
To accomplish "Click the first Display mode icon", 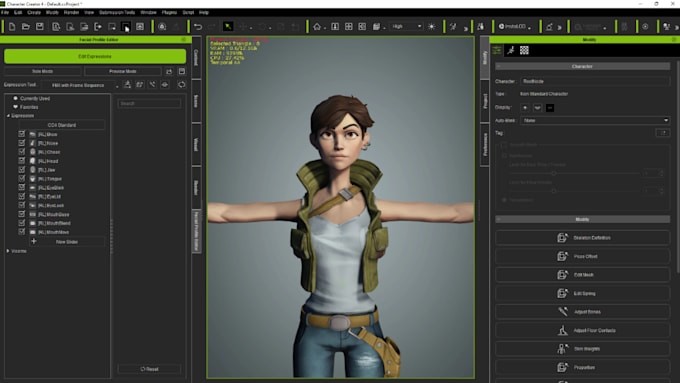I will pyautogui.click(x=525, y=108).
